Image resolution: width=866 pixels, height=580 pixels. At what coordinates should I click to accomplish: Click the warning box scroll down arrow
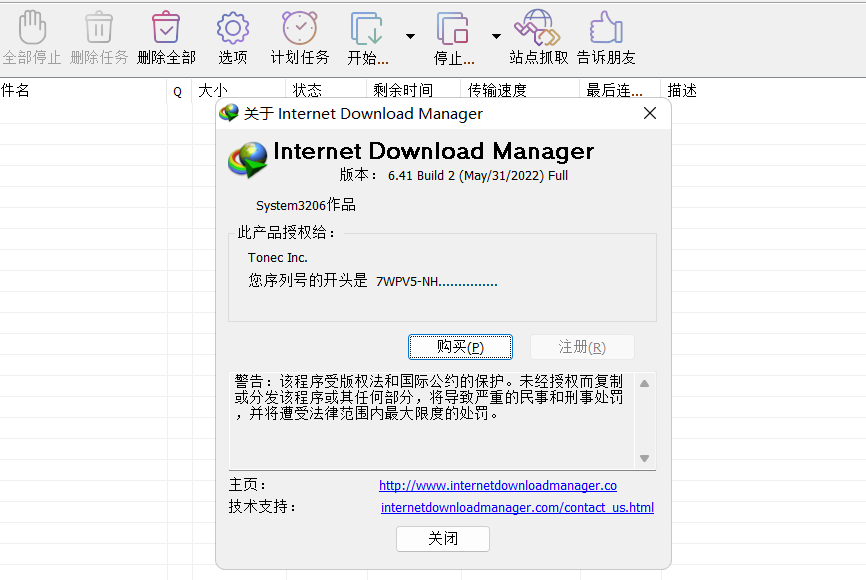point(645,458)
